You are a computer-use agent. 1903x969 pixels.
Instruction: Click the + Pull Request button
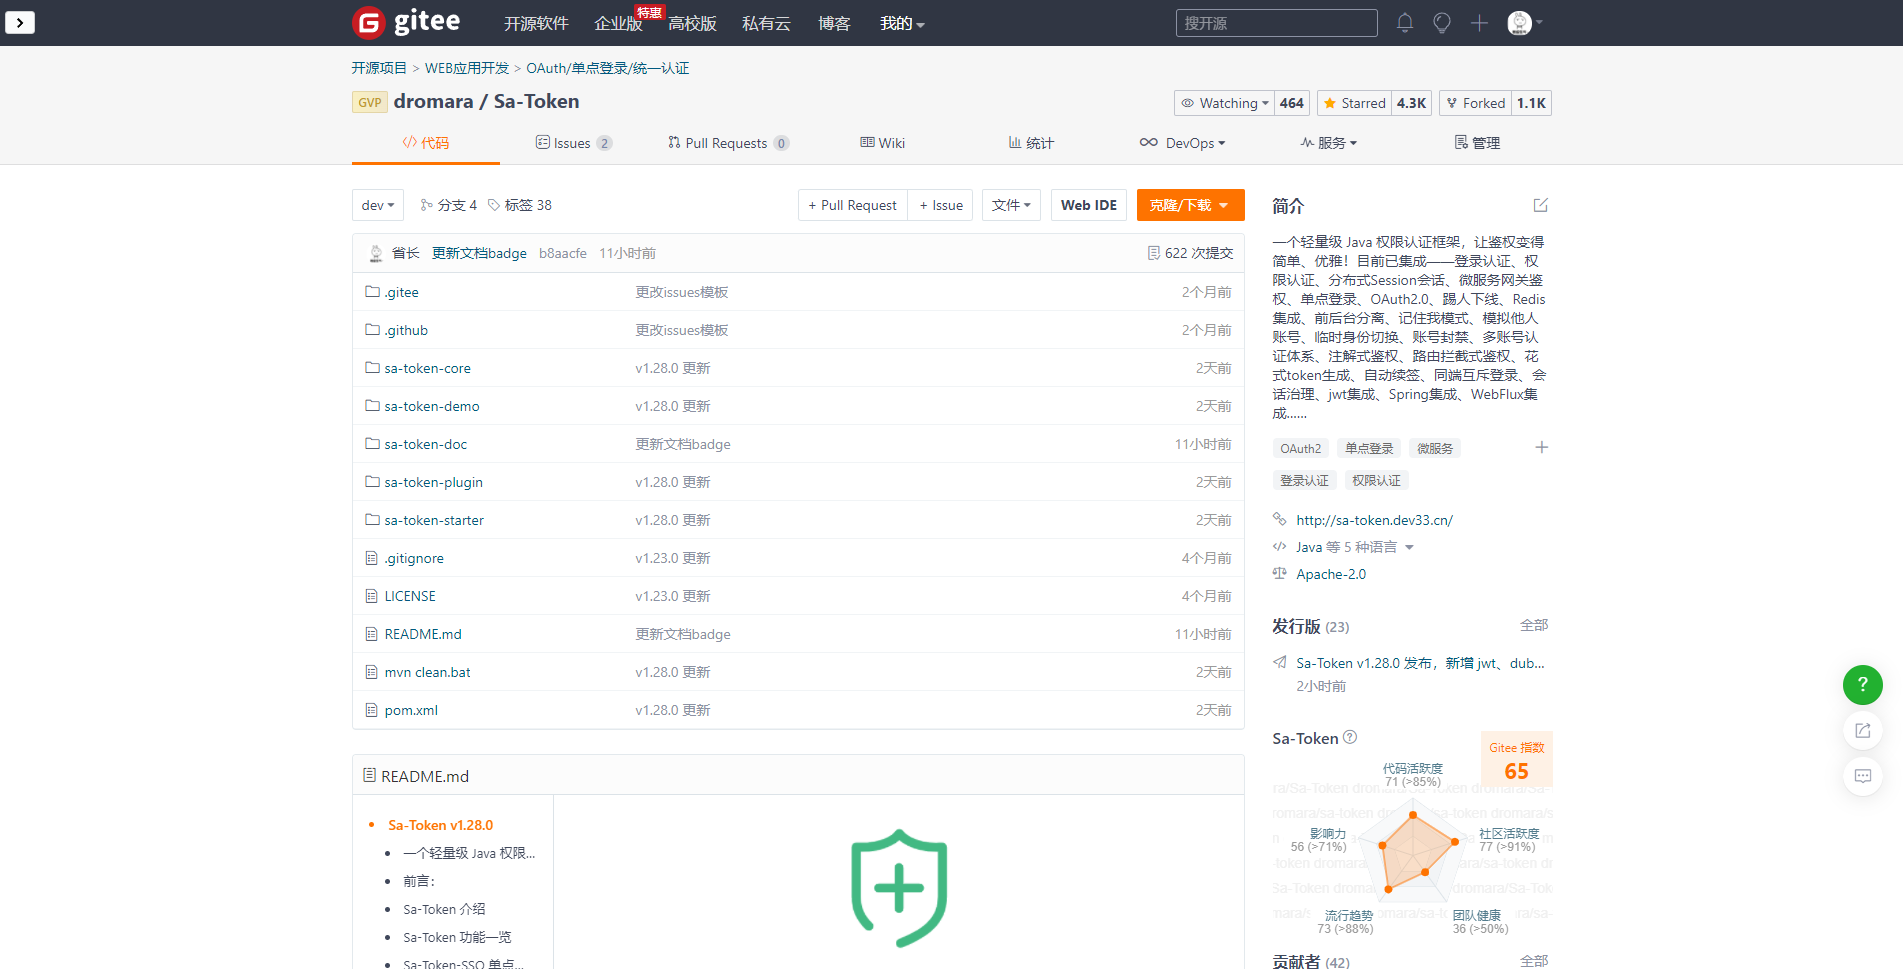pyautogui.click(x=853, y=205)
